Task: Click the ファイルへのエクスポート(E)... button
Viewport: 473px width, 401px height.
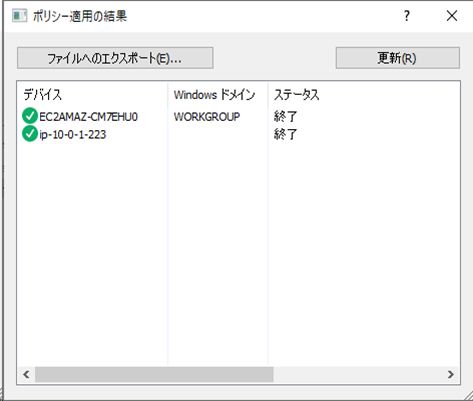Action: [x=115, y=58]
